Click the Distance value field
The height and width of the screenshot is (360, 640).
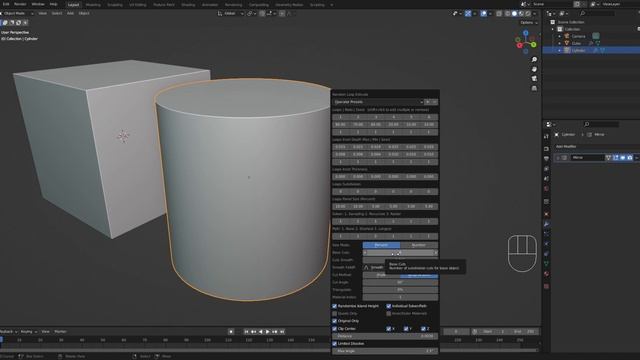pos(384,336)
